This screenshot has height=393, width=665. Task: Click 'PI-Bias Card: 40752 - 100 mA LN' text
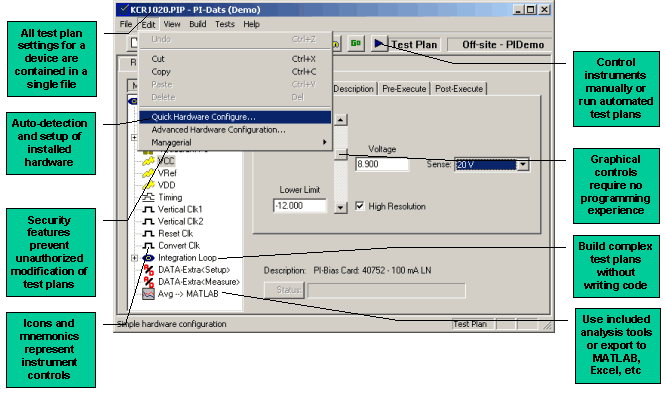tap(372, 270)
